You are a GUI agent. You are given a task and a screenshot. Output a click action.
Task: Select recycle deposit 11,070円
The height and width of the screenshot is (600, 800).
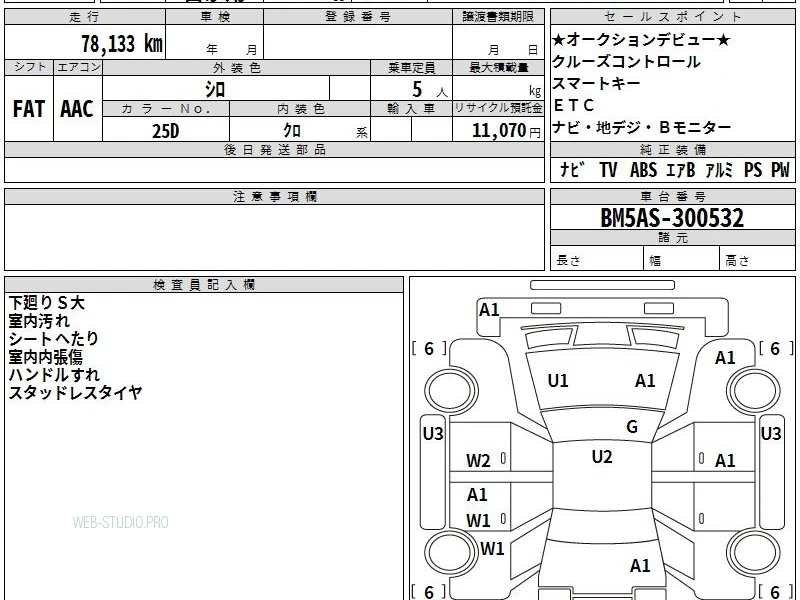pyautogui.click(x=506, y=131)
